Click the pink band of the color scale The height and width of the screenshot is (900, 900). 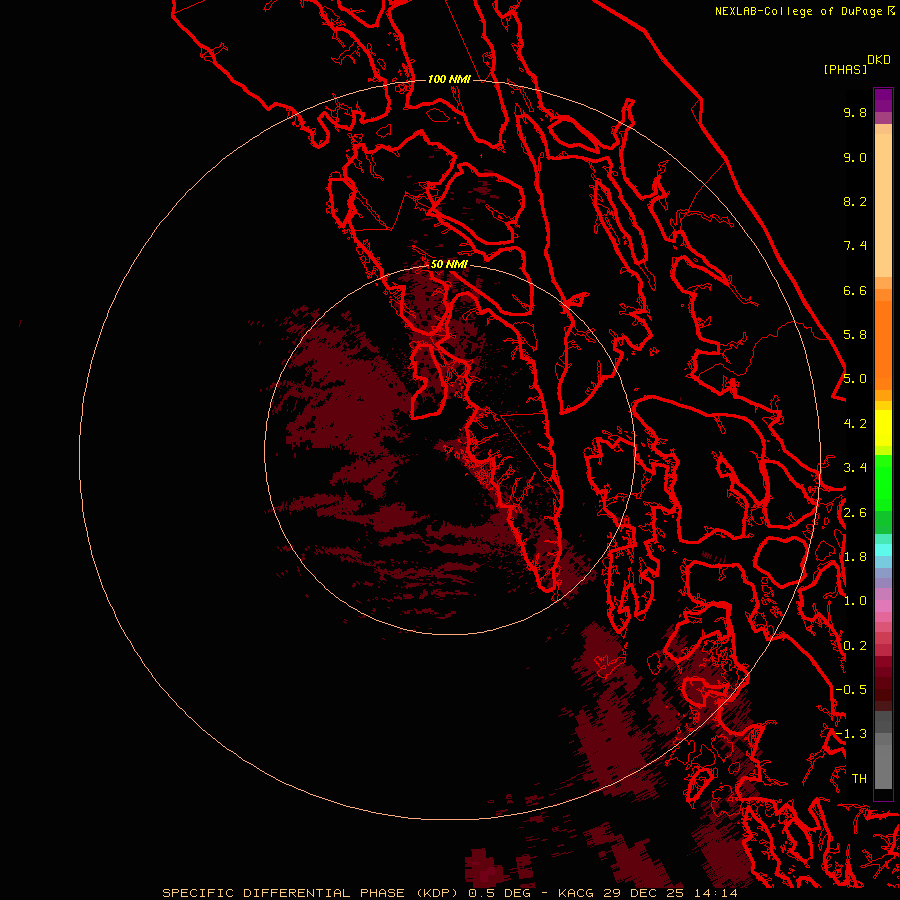(x=883, y=605)
